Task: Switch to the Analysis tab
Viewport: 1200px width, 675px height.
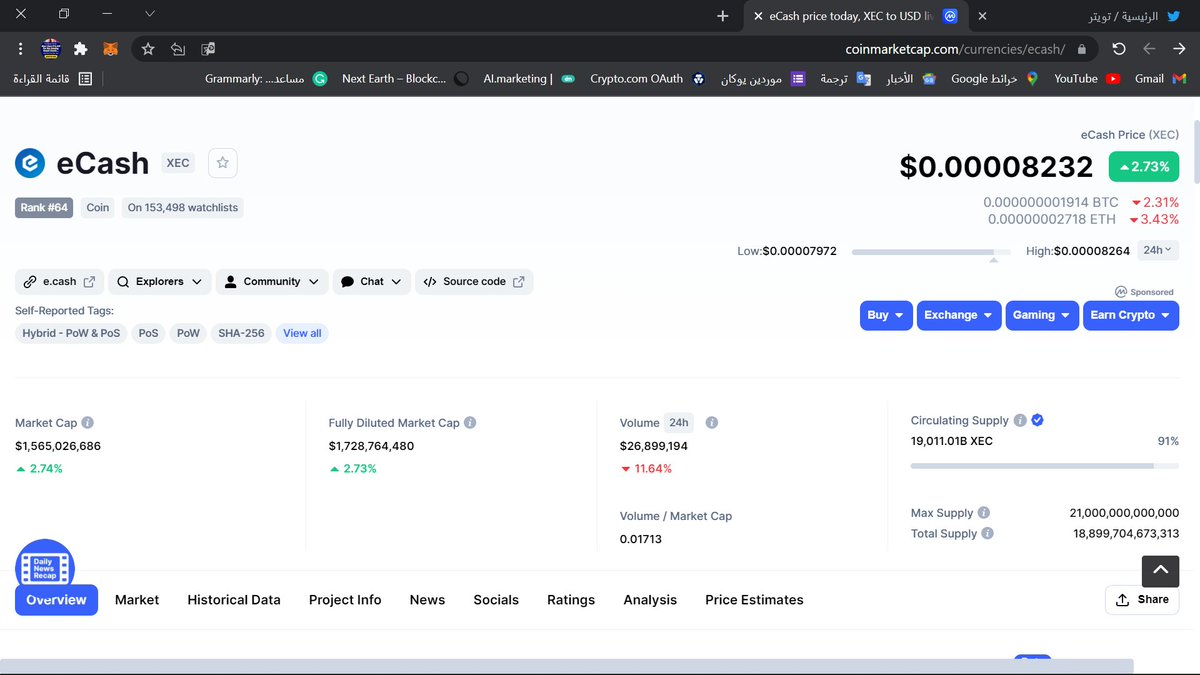Action: [650, 600]
